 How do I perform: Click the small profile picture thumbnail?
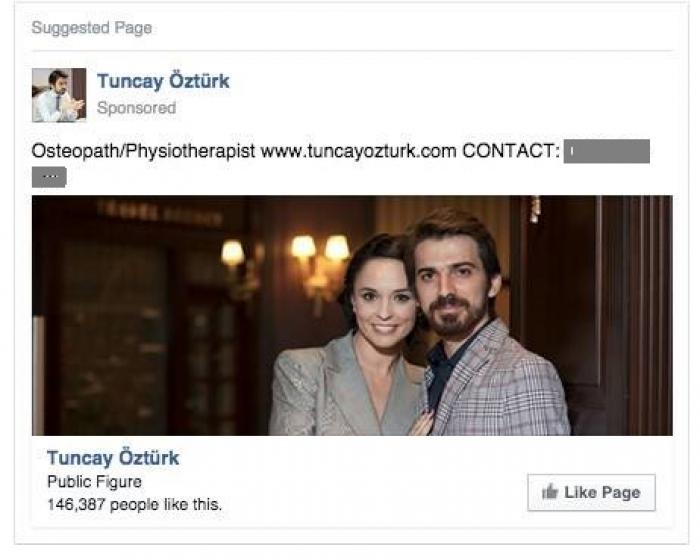point(58,95)
